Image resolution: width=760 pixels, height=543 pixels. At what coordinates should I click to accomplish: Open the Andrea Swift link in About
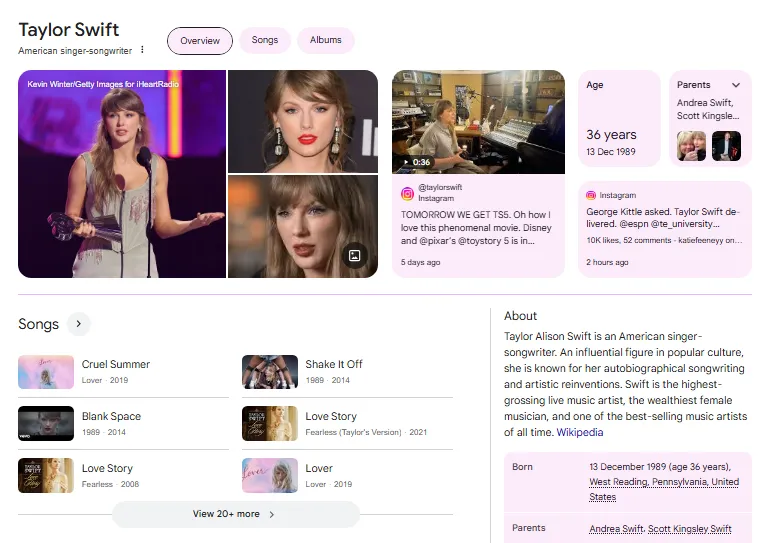pos(616,529)
